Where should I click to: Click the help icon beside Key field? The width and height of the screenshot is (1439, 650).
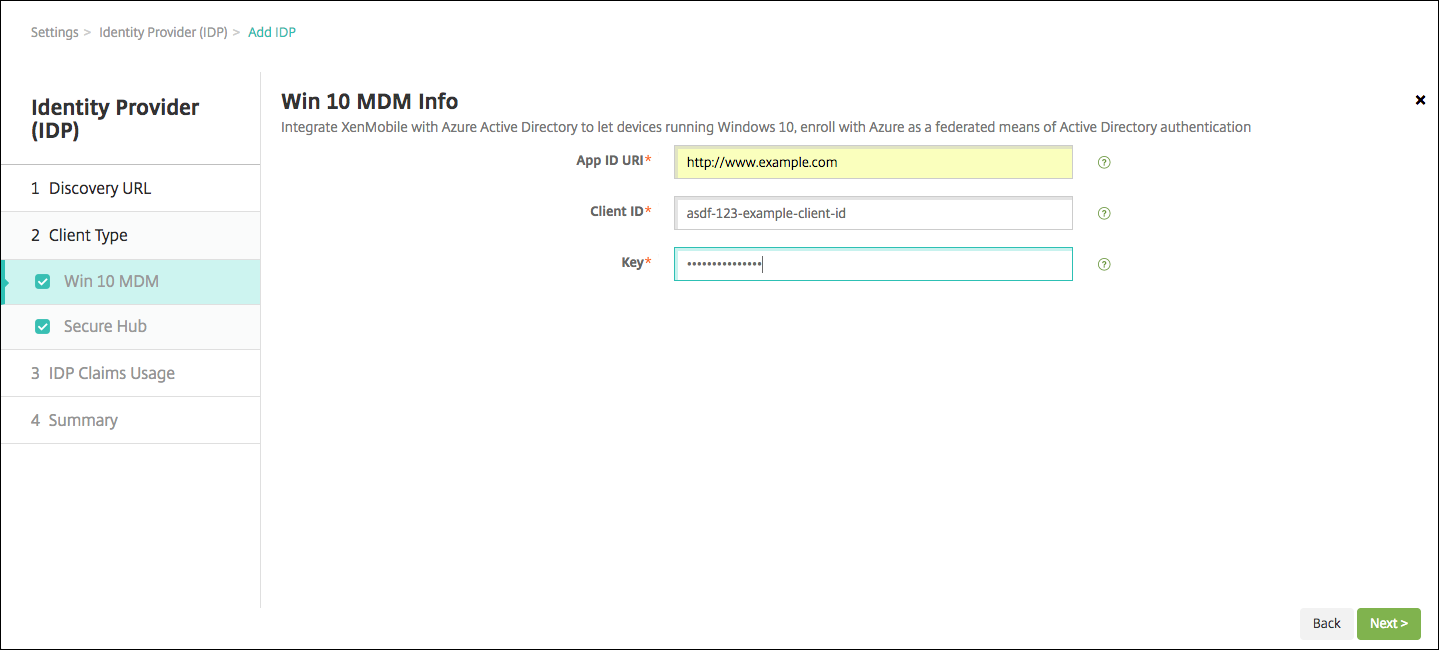(1104, 265)
